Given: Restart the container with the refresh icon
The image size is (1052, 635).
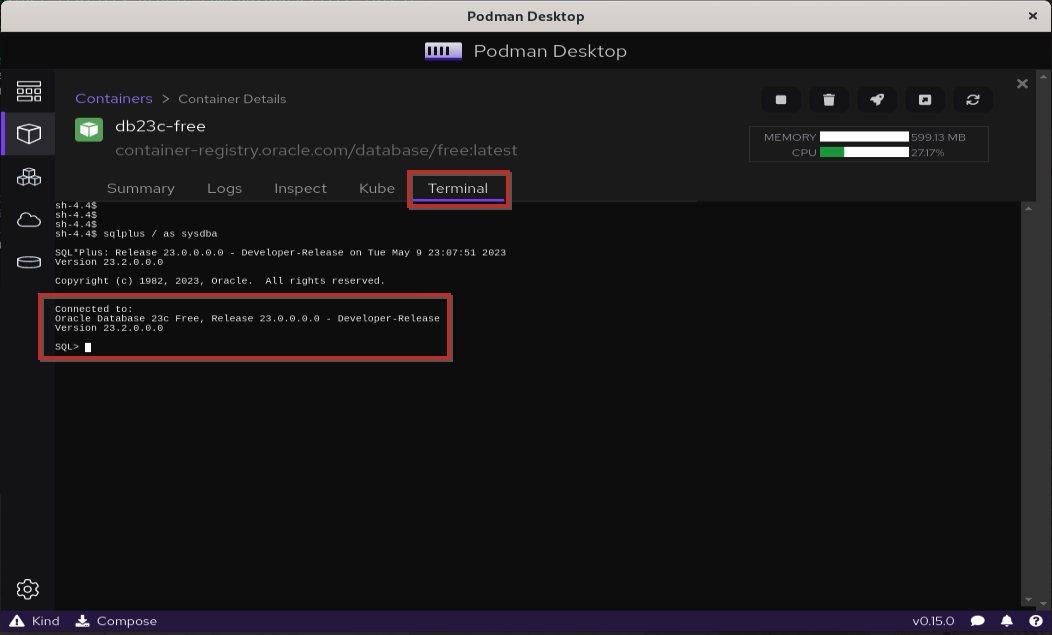Looking at the screenshot, I should point(972,99).
